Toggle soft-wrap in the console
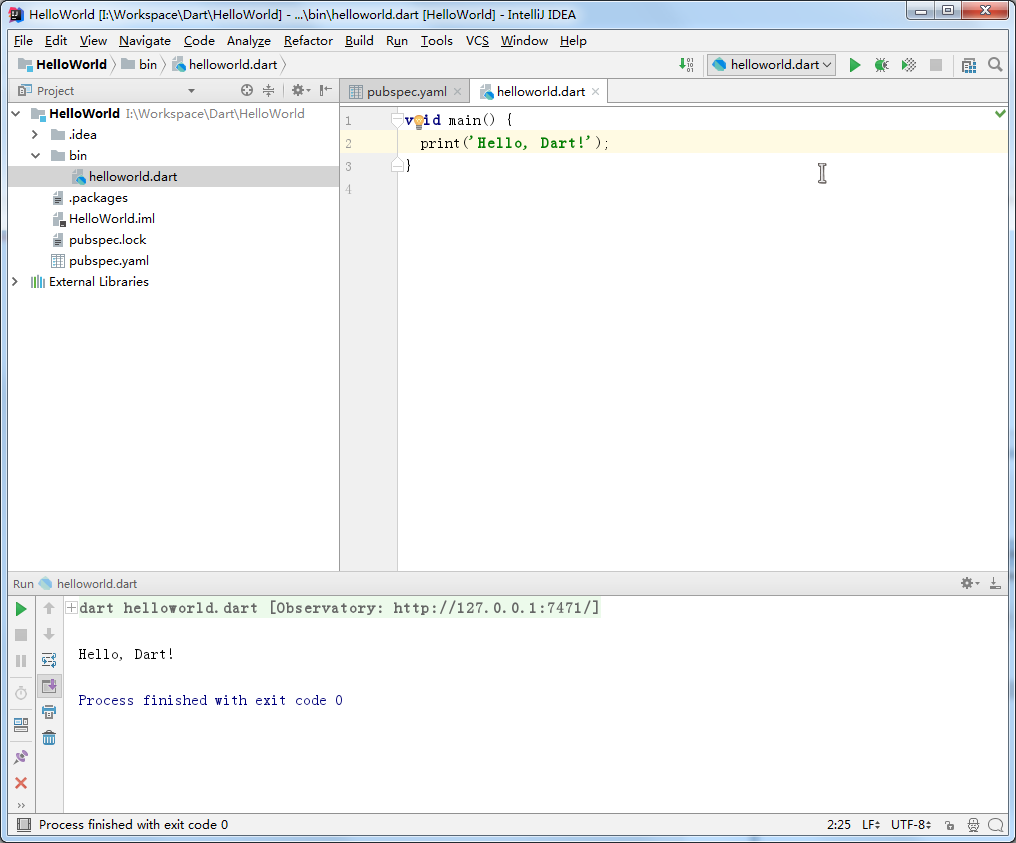1016x843 pixels. point(49,660)
